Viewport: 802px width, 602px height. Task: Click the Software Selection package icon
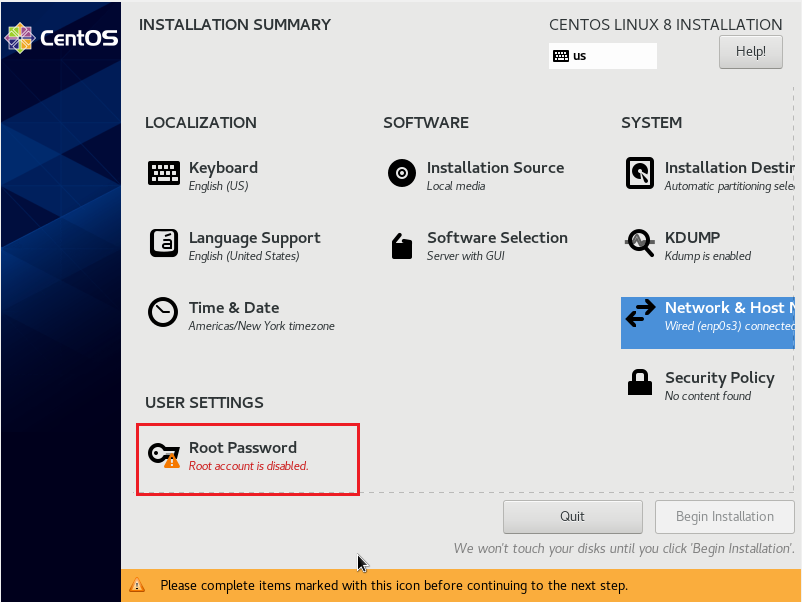pyautogui.click(x=402, y=247)
